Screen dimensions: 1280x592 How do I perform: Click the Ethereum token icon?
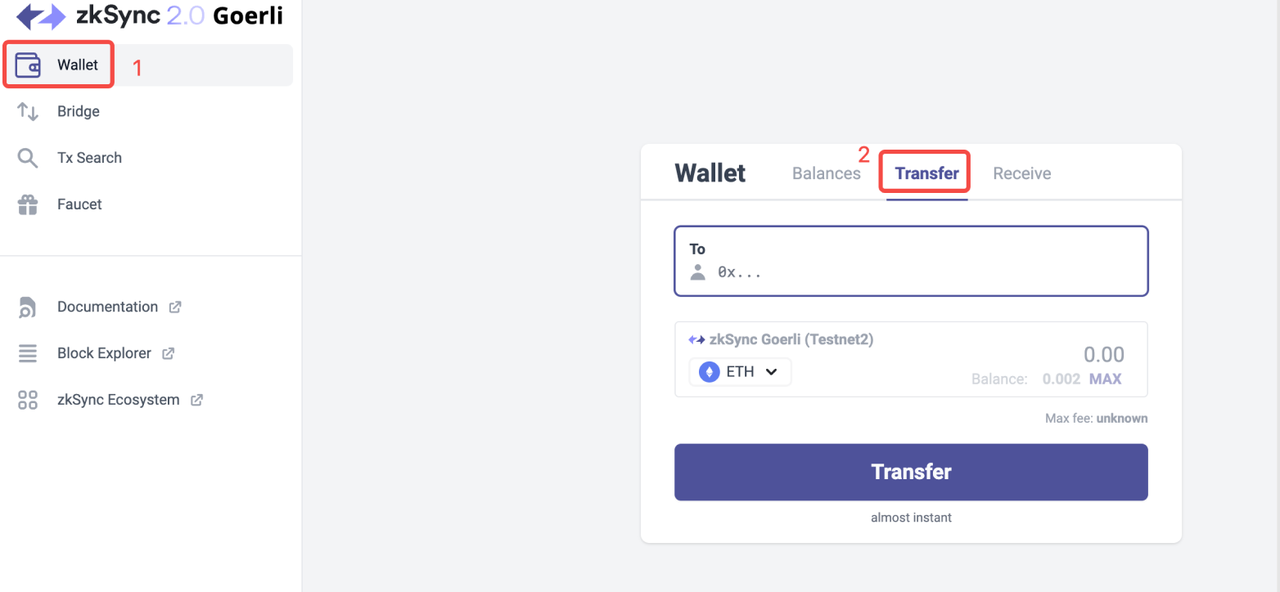pos(709,372)
